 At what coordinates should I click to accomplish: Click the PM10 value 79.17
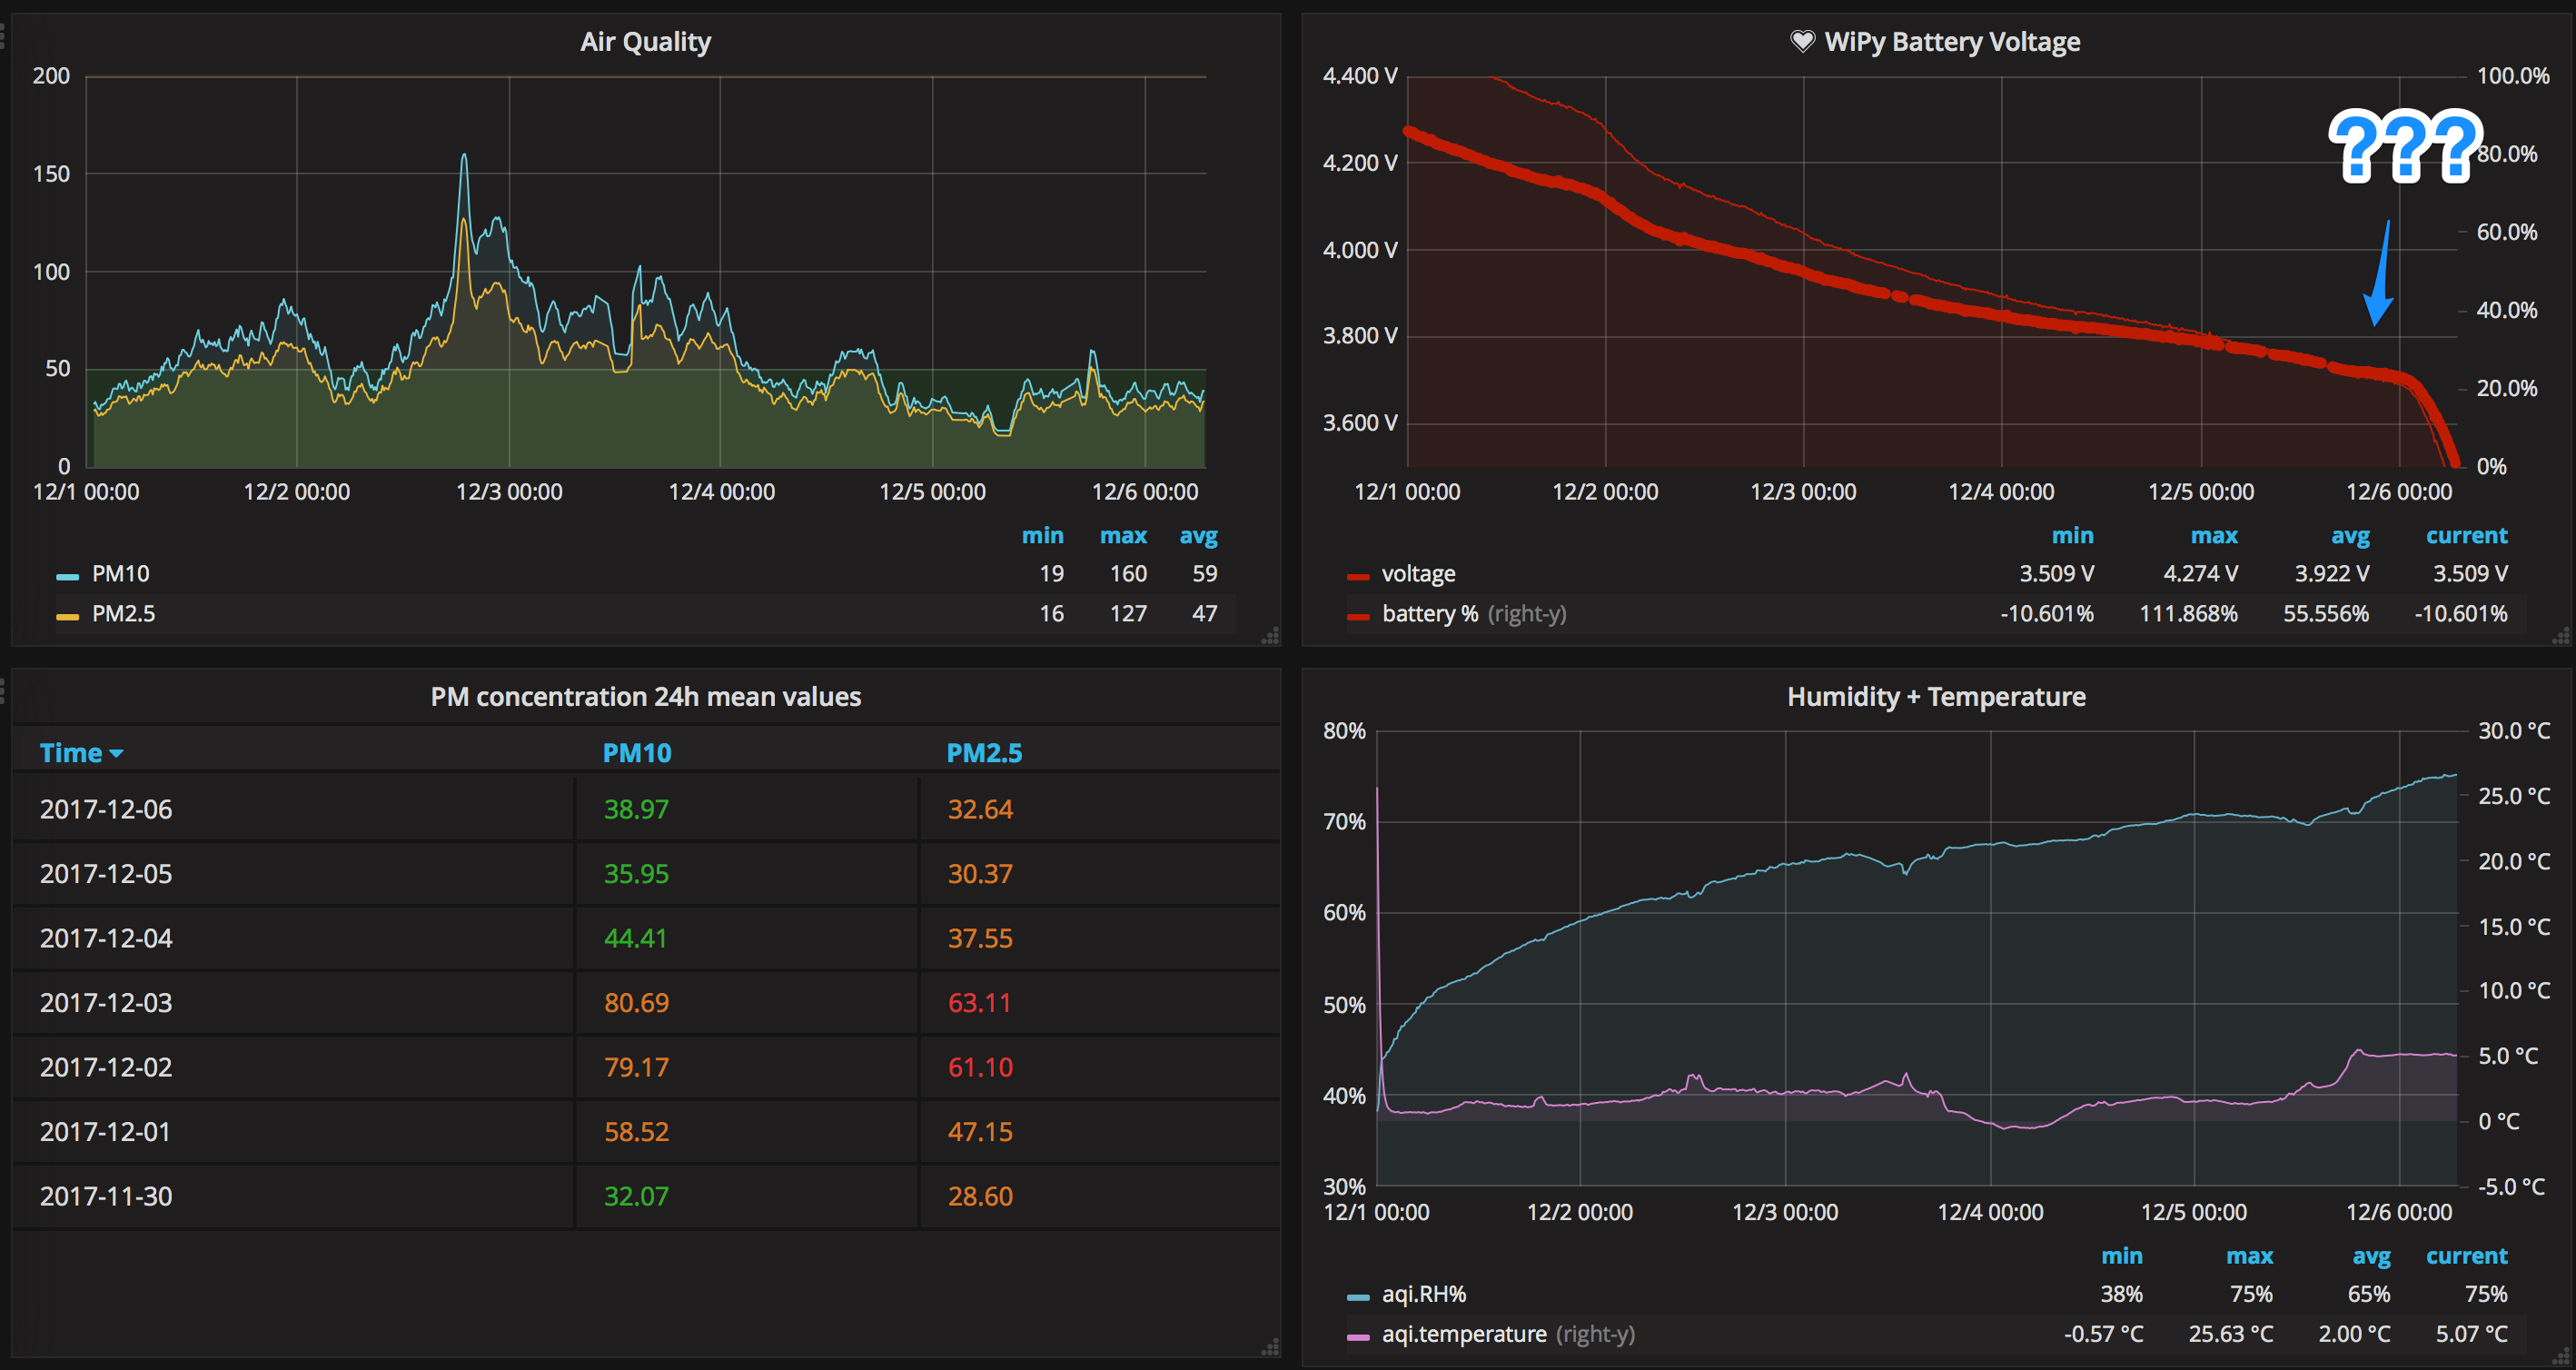click(636, 1067)
